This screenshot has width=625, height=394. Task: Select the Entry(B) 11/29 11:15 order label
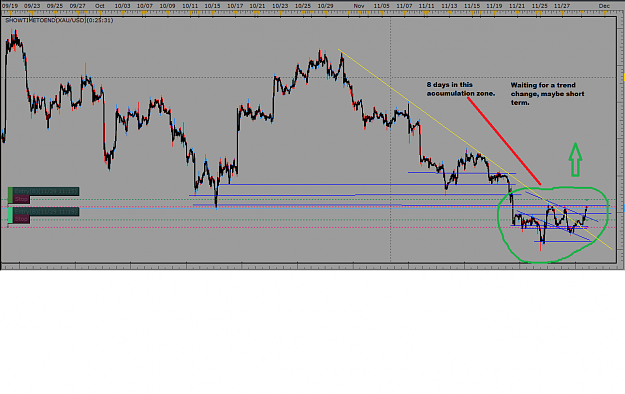[x=46, y=191]
